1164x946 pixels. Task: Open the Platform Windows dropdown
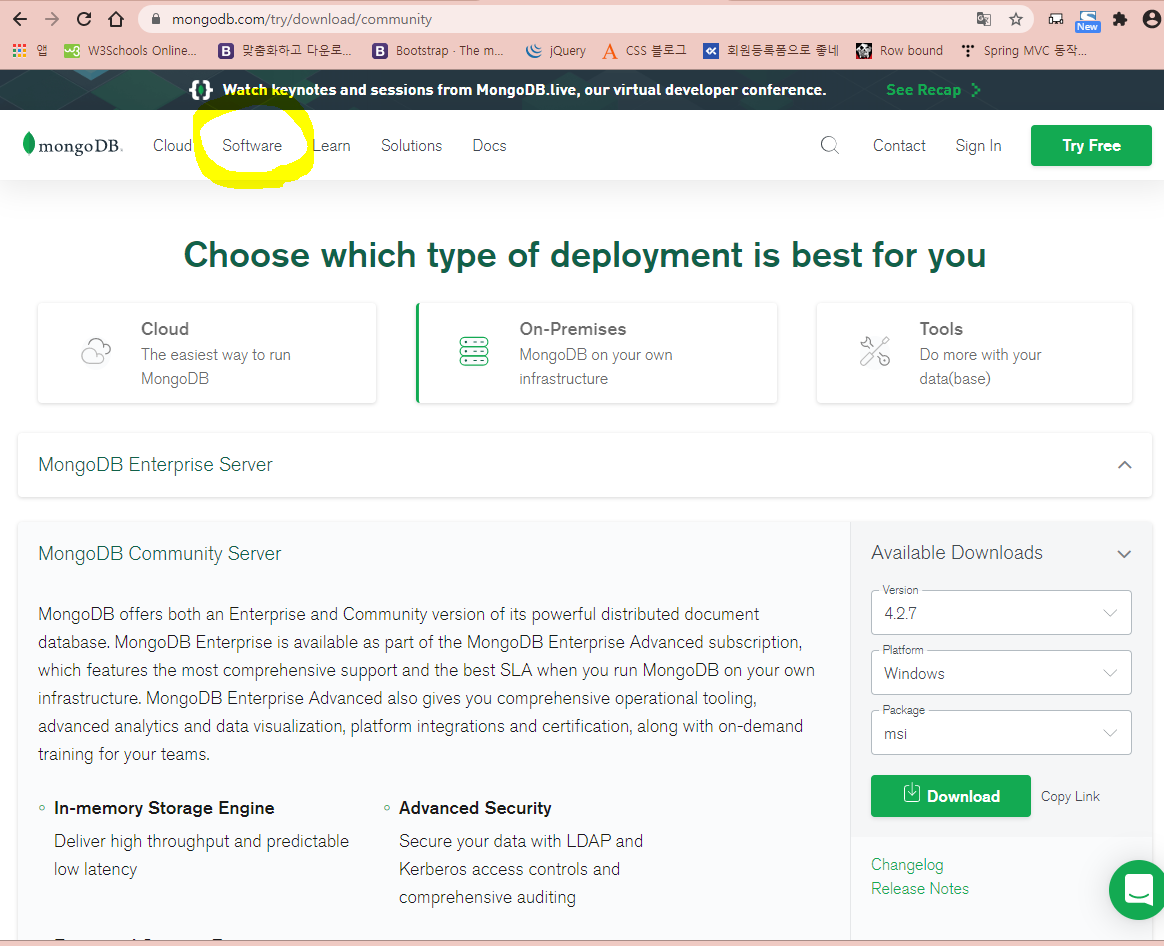tap(1001, 673)
